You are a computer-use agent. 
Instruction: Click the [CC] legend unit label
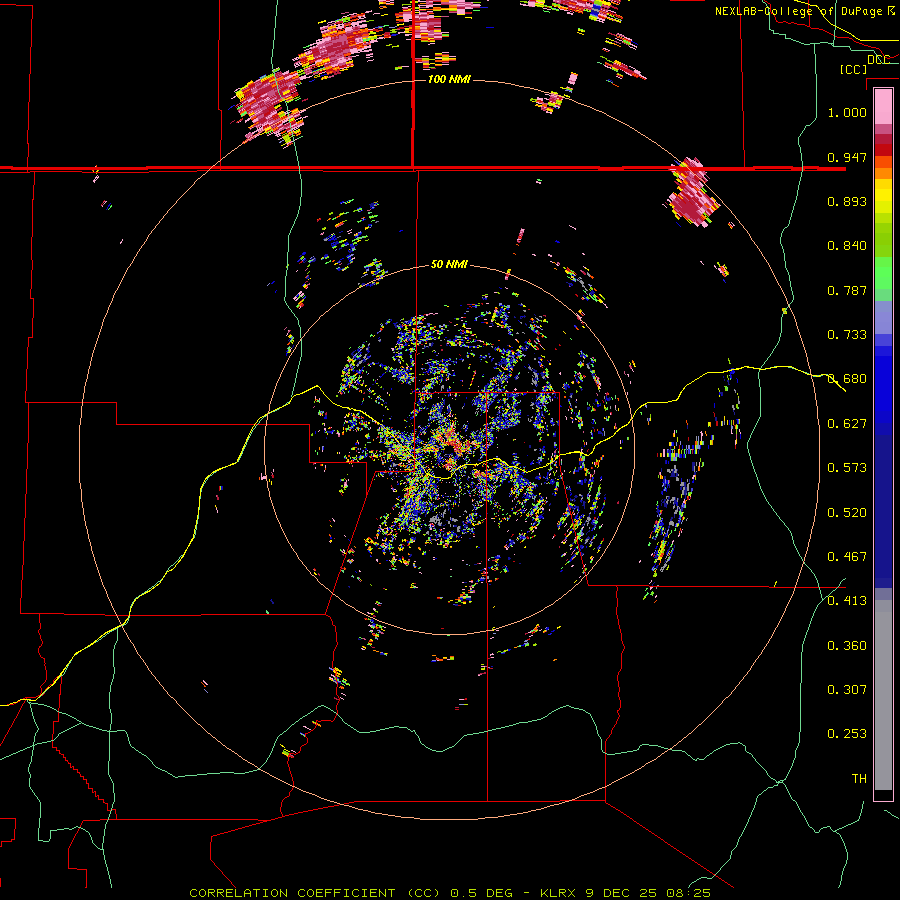click(853, 69)
